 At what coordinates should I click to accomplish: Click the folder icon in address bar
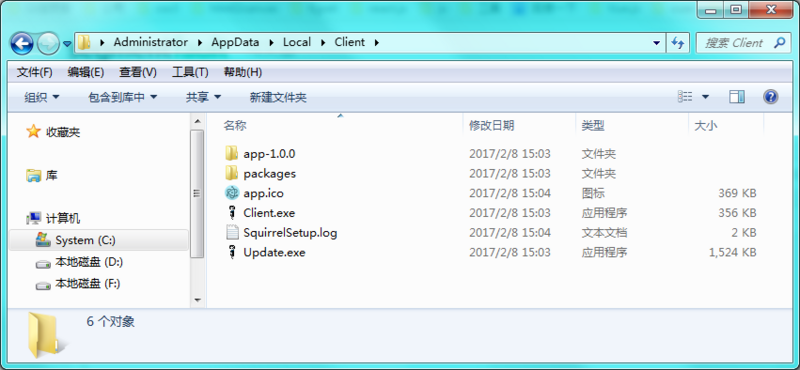(x=84, y=42)
